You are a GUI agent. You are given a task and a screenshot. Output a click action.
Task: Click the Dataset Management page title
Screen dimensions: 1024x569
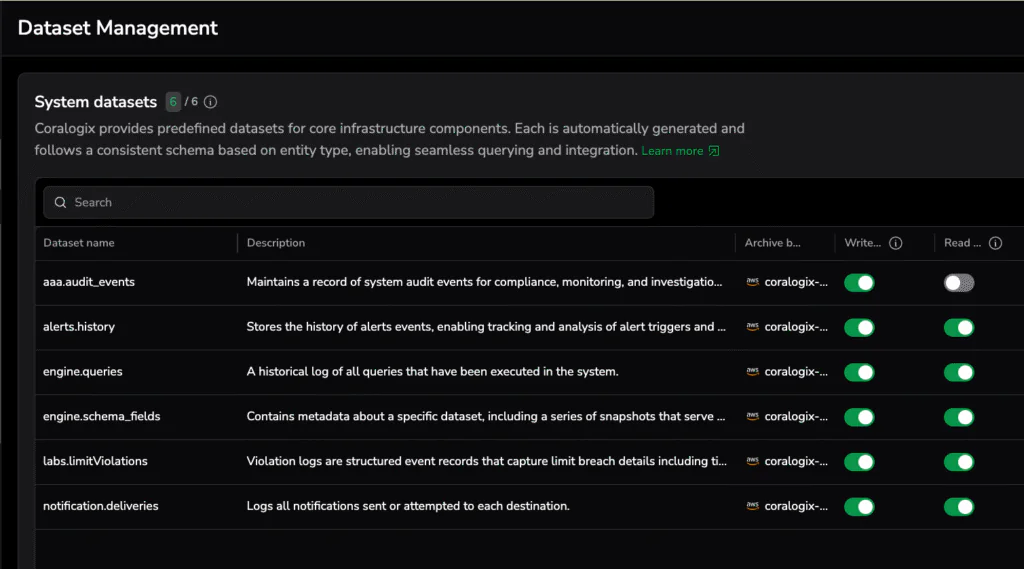point(118,28)
